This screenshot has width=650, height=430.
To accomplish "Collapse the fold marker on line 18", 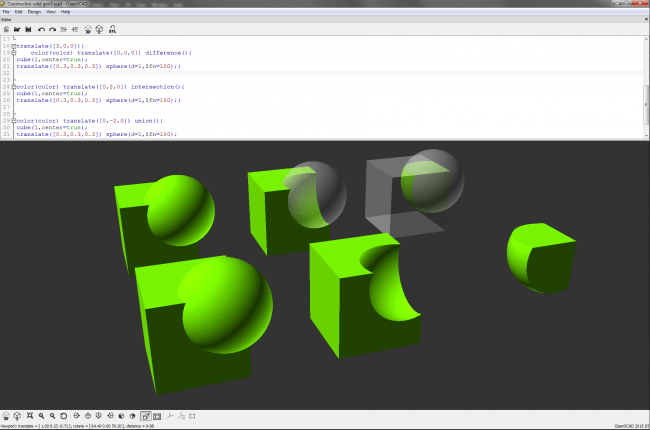I will coord(14,46).
